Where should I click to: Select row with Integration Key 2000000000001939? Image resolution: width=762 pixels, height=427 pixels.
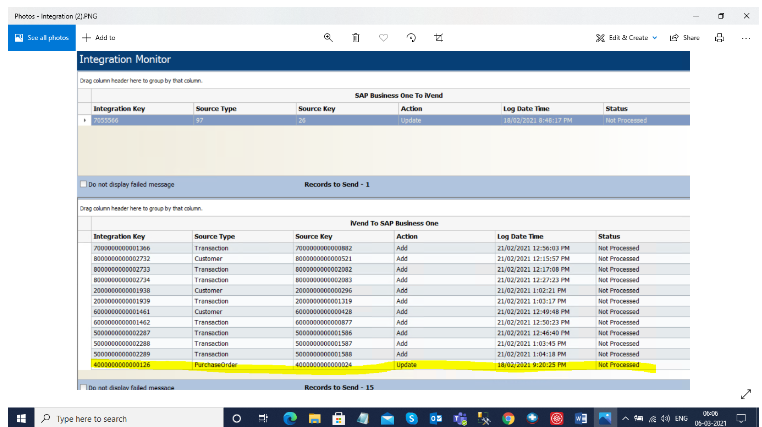[x=391, y=301]
